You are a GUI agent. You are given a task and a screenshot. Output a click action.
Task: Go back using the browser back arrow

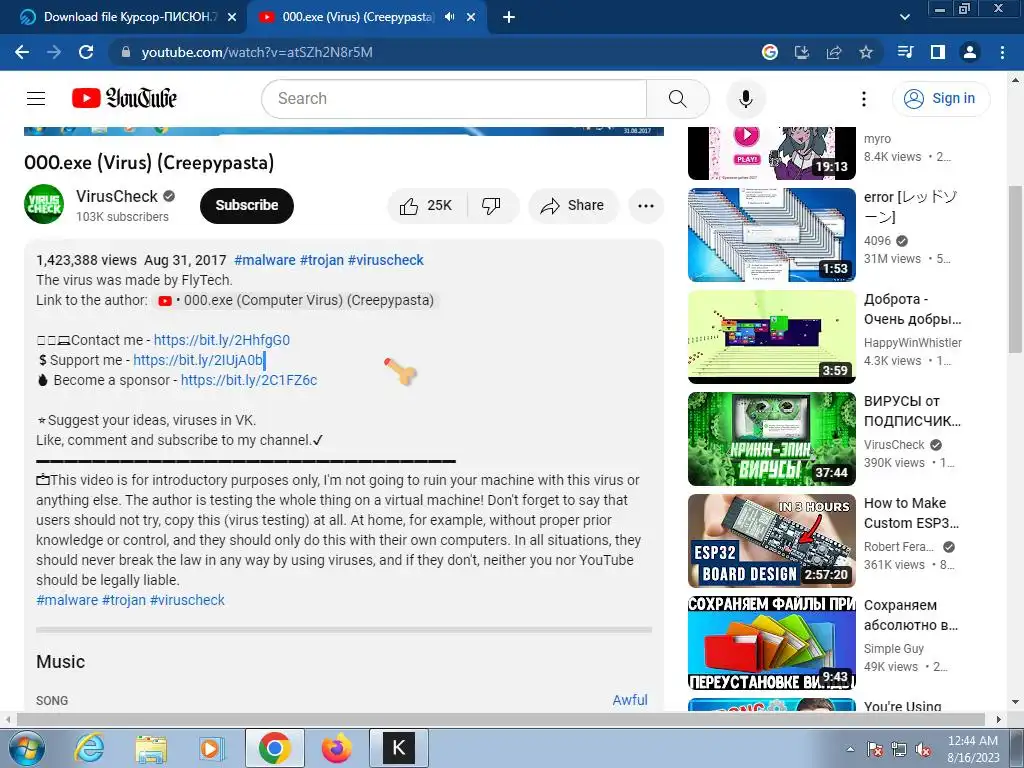(22, 52)
